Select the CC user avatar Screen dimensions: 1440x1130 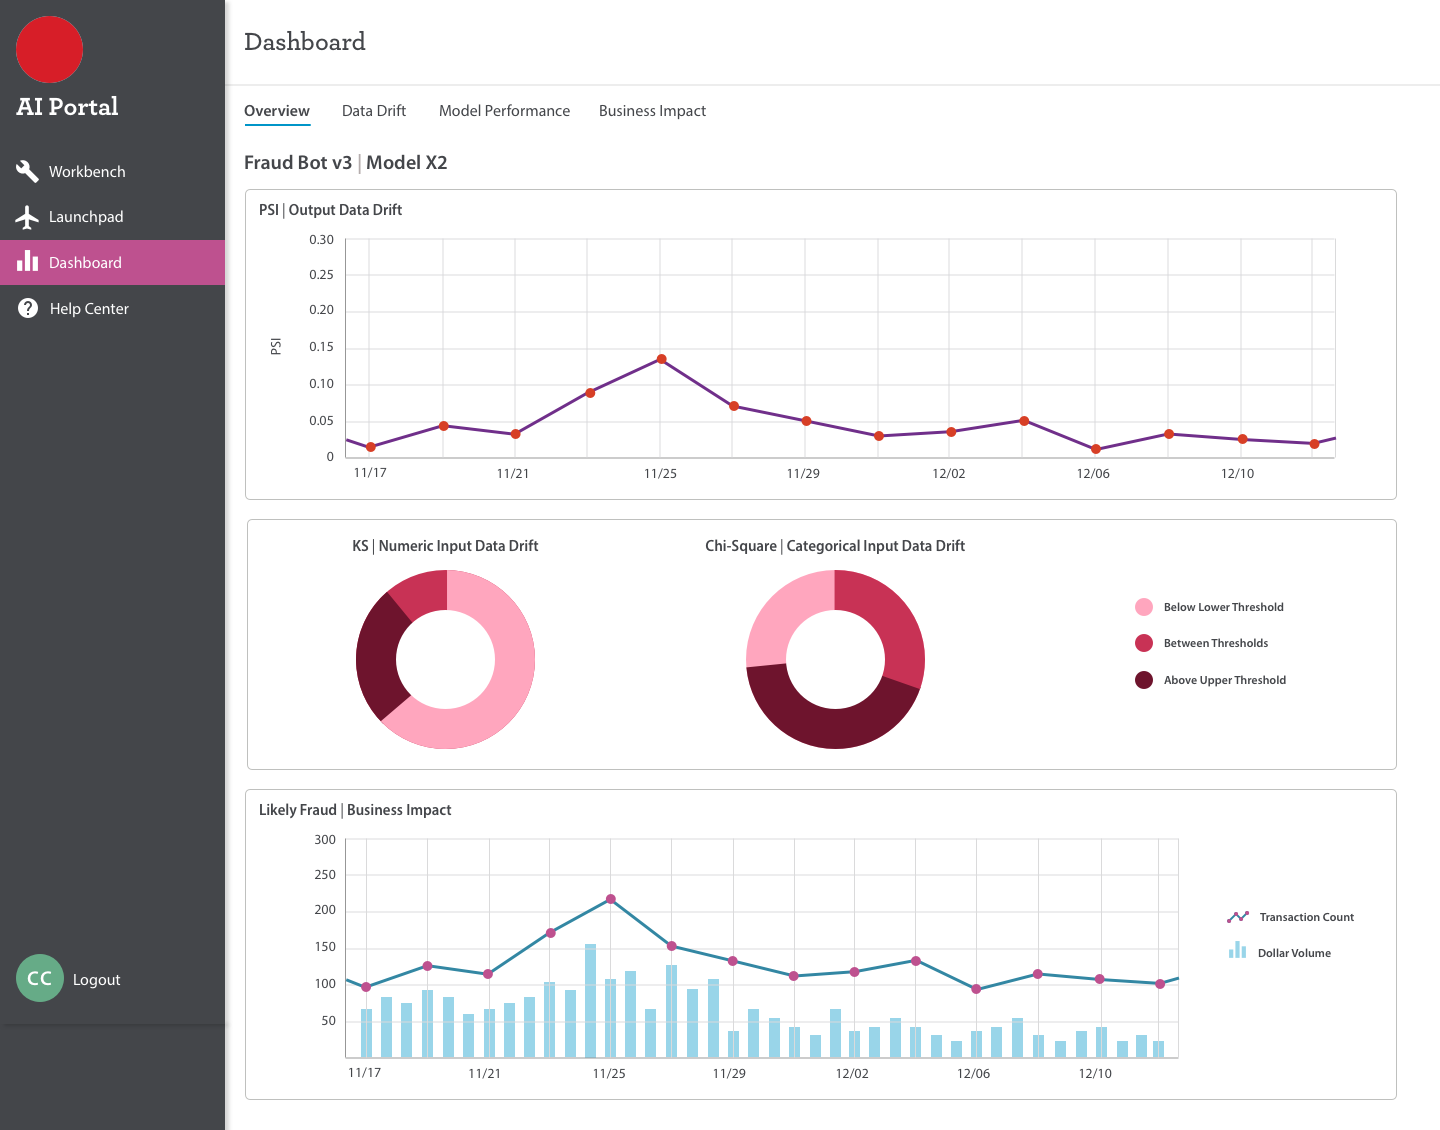39,978
